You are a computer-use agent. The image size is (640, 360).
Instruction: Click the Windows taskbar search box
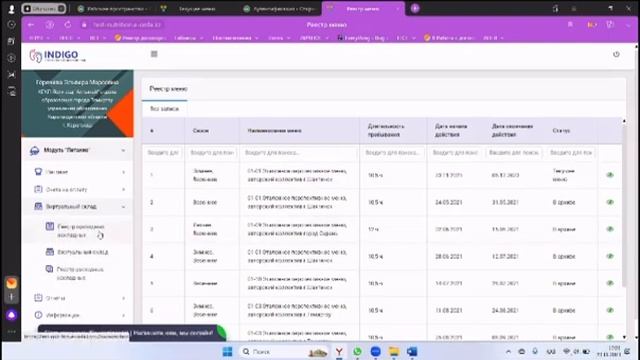[x=284, y=351]
